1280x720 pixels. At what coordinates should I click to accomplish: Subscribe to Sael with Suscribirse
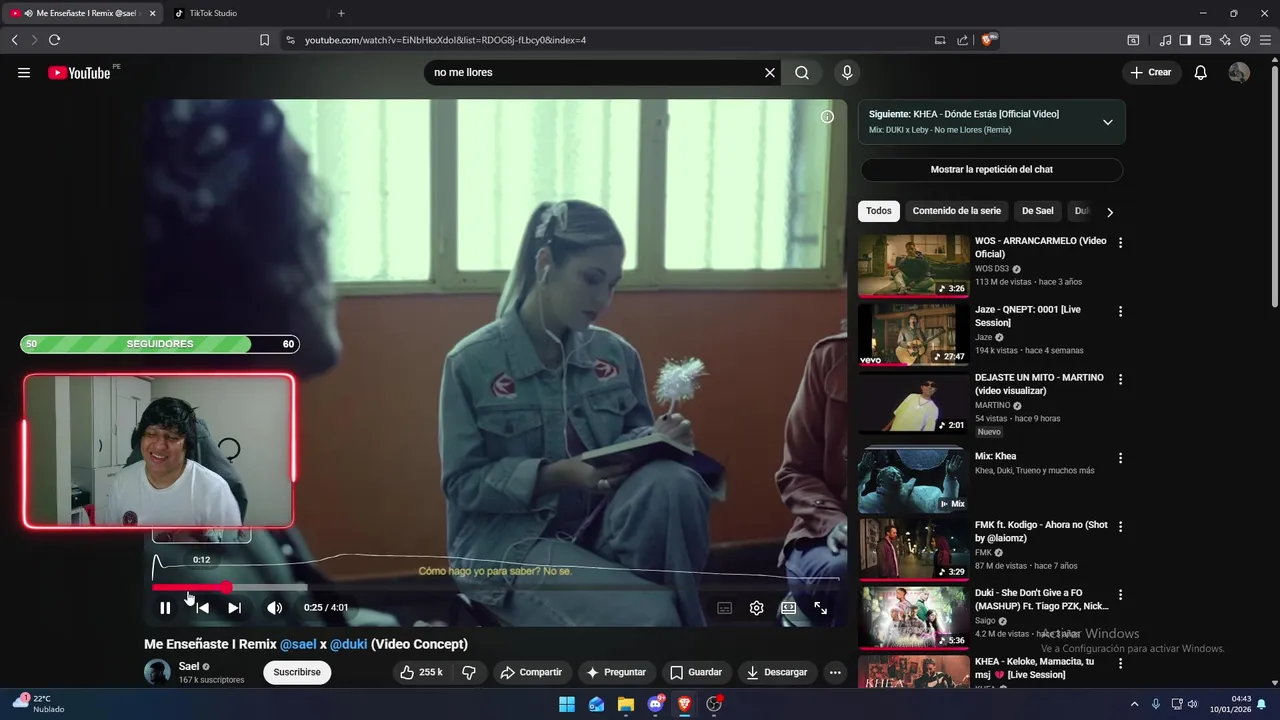click(x=297, y=672)
